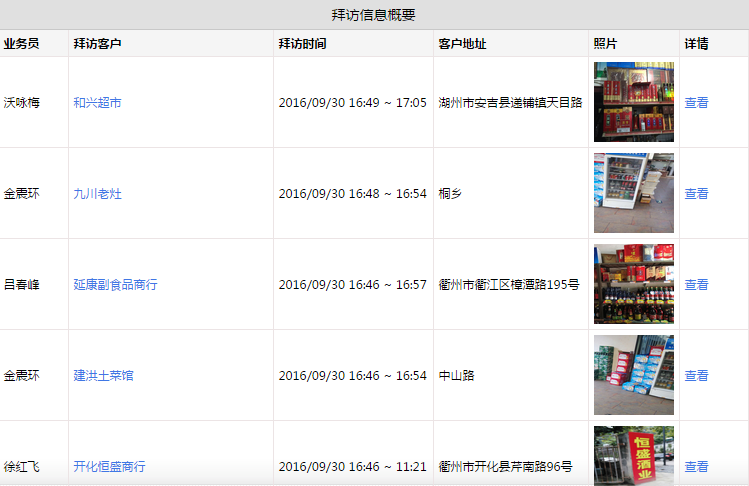Click the 照片 column header
Image resolution: width=749 pixels, height=486 pixels.
(x=605, y=44)
